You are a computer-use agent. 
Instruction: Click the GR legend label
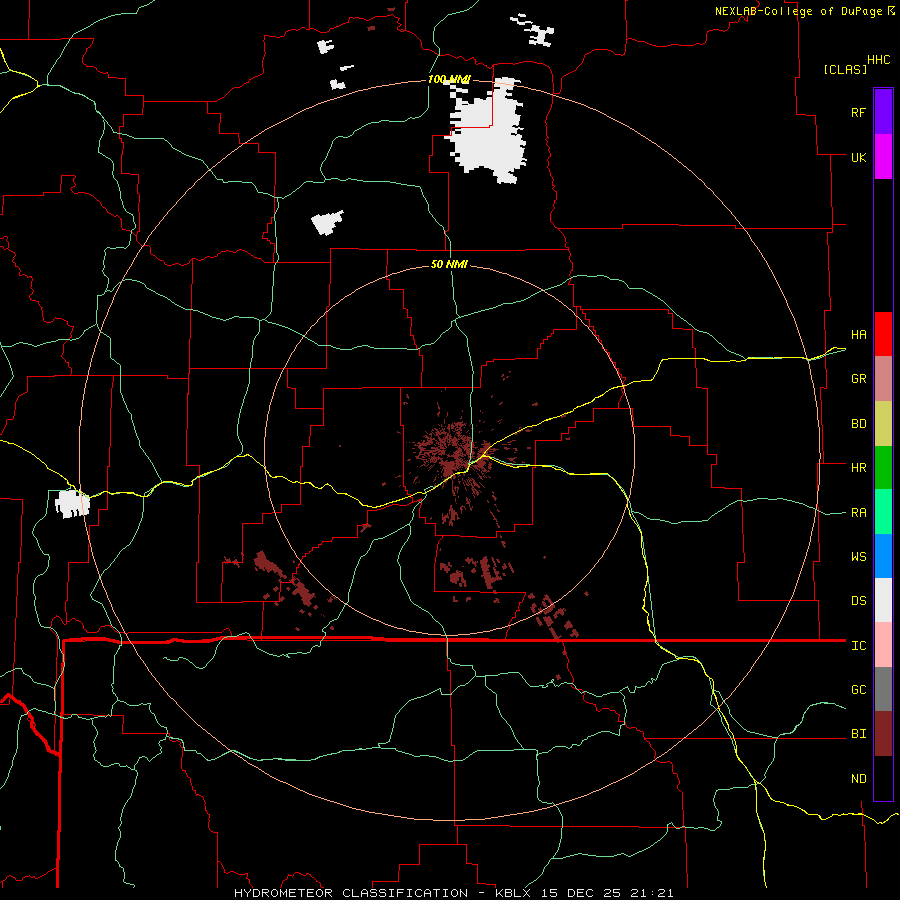(858, 379)
